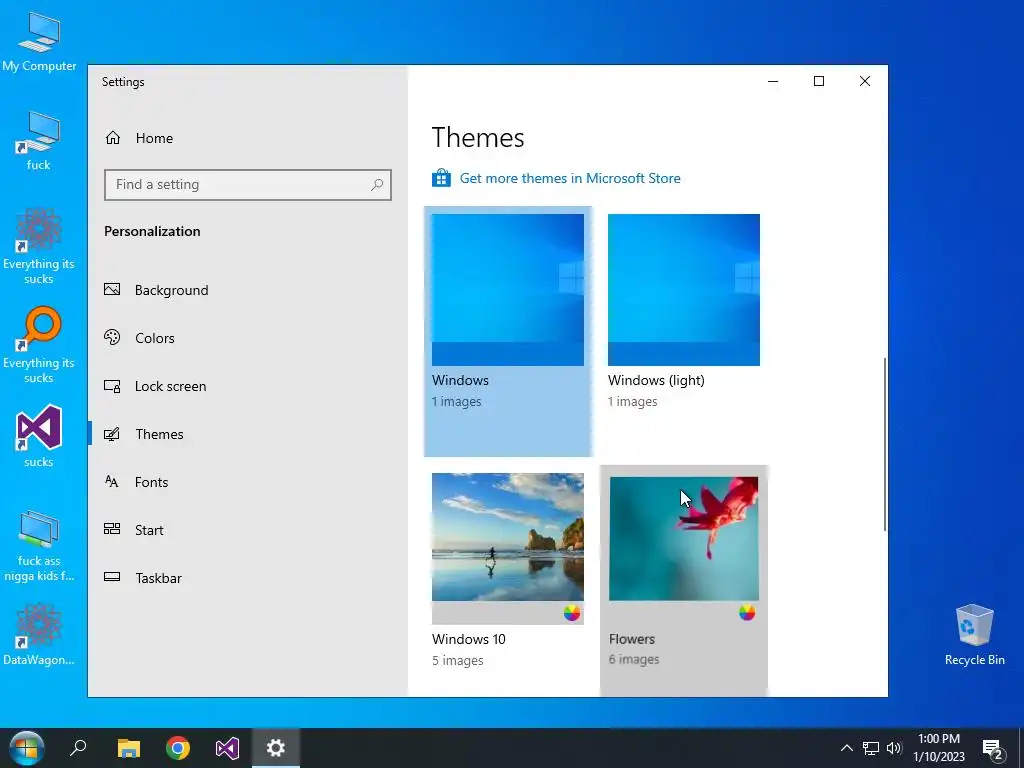Viewport: 1024px width, 768px height.
Task: Select the orange magnifier Everything desktop shortcut
Action: click(x=39, y=345)
